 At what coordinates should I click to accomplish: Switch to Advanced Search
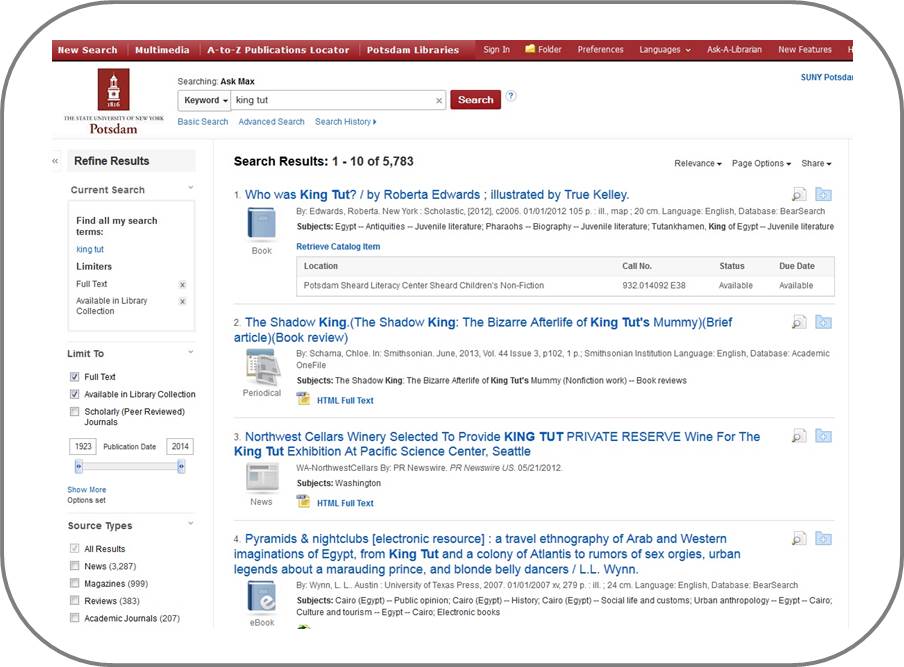pyautogui.click(x=272, y=122)
